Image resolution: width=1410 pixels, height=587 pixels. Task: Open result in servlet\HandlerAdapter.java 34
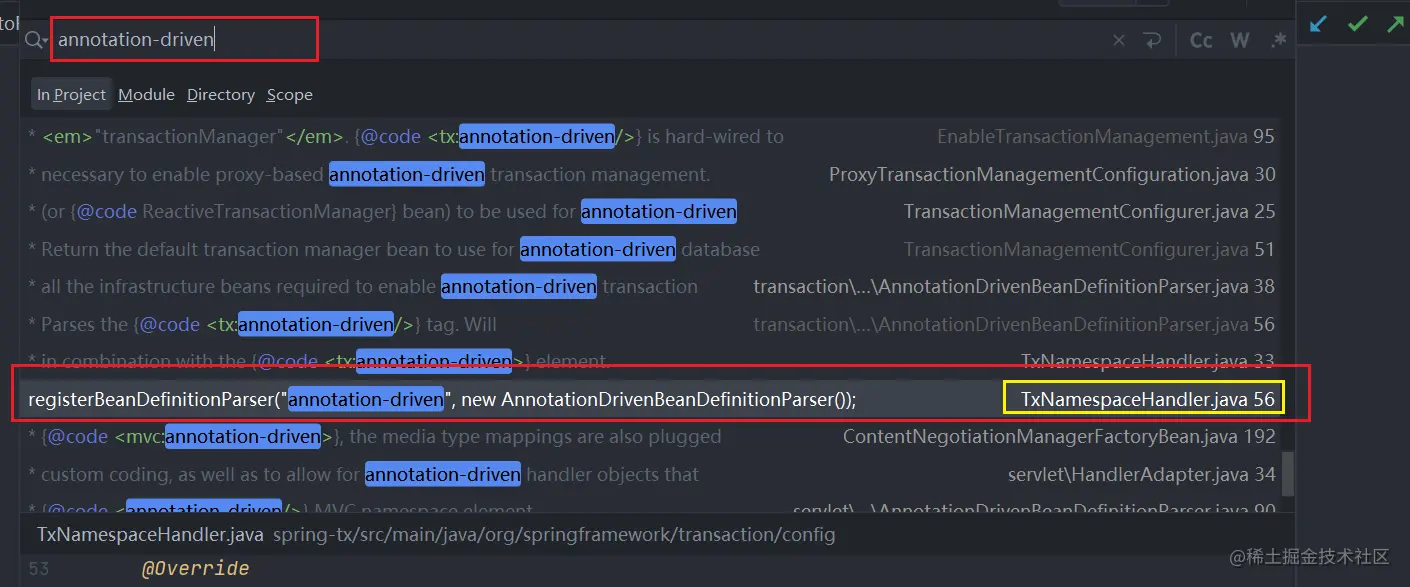tap(651, 474)
